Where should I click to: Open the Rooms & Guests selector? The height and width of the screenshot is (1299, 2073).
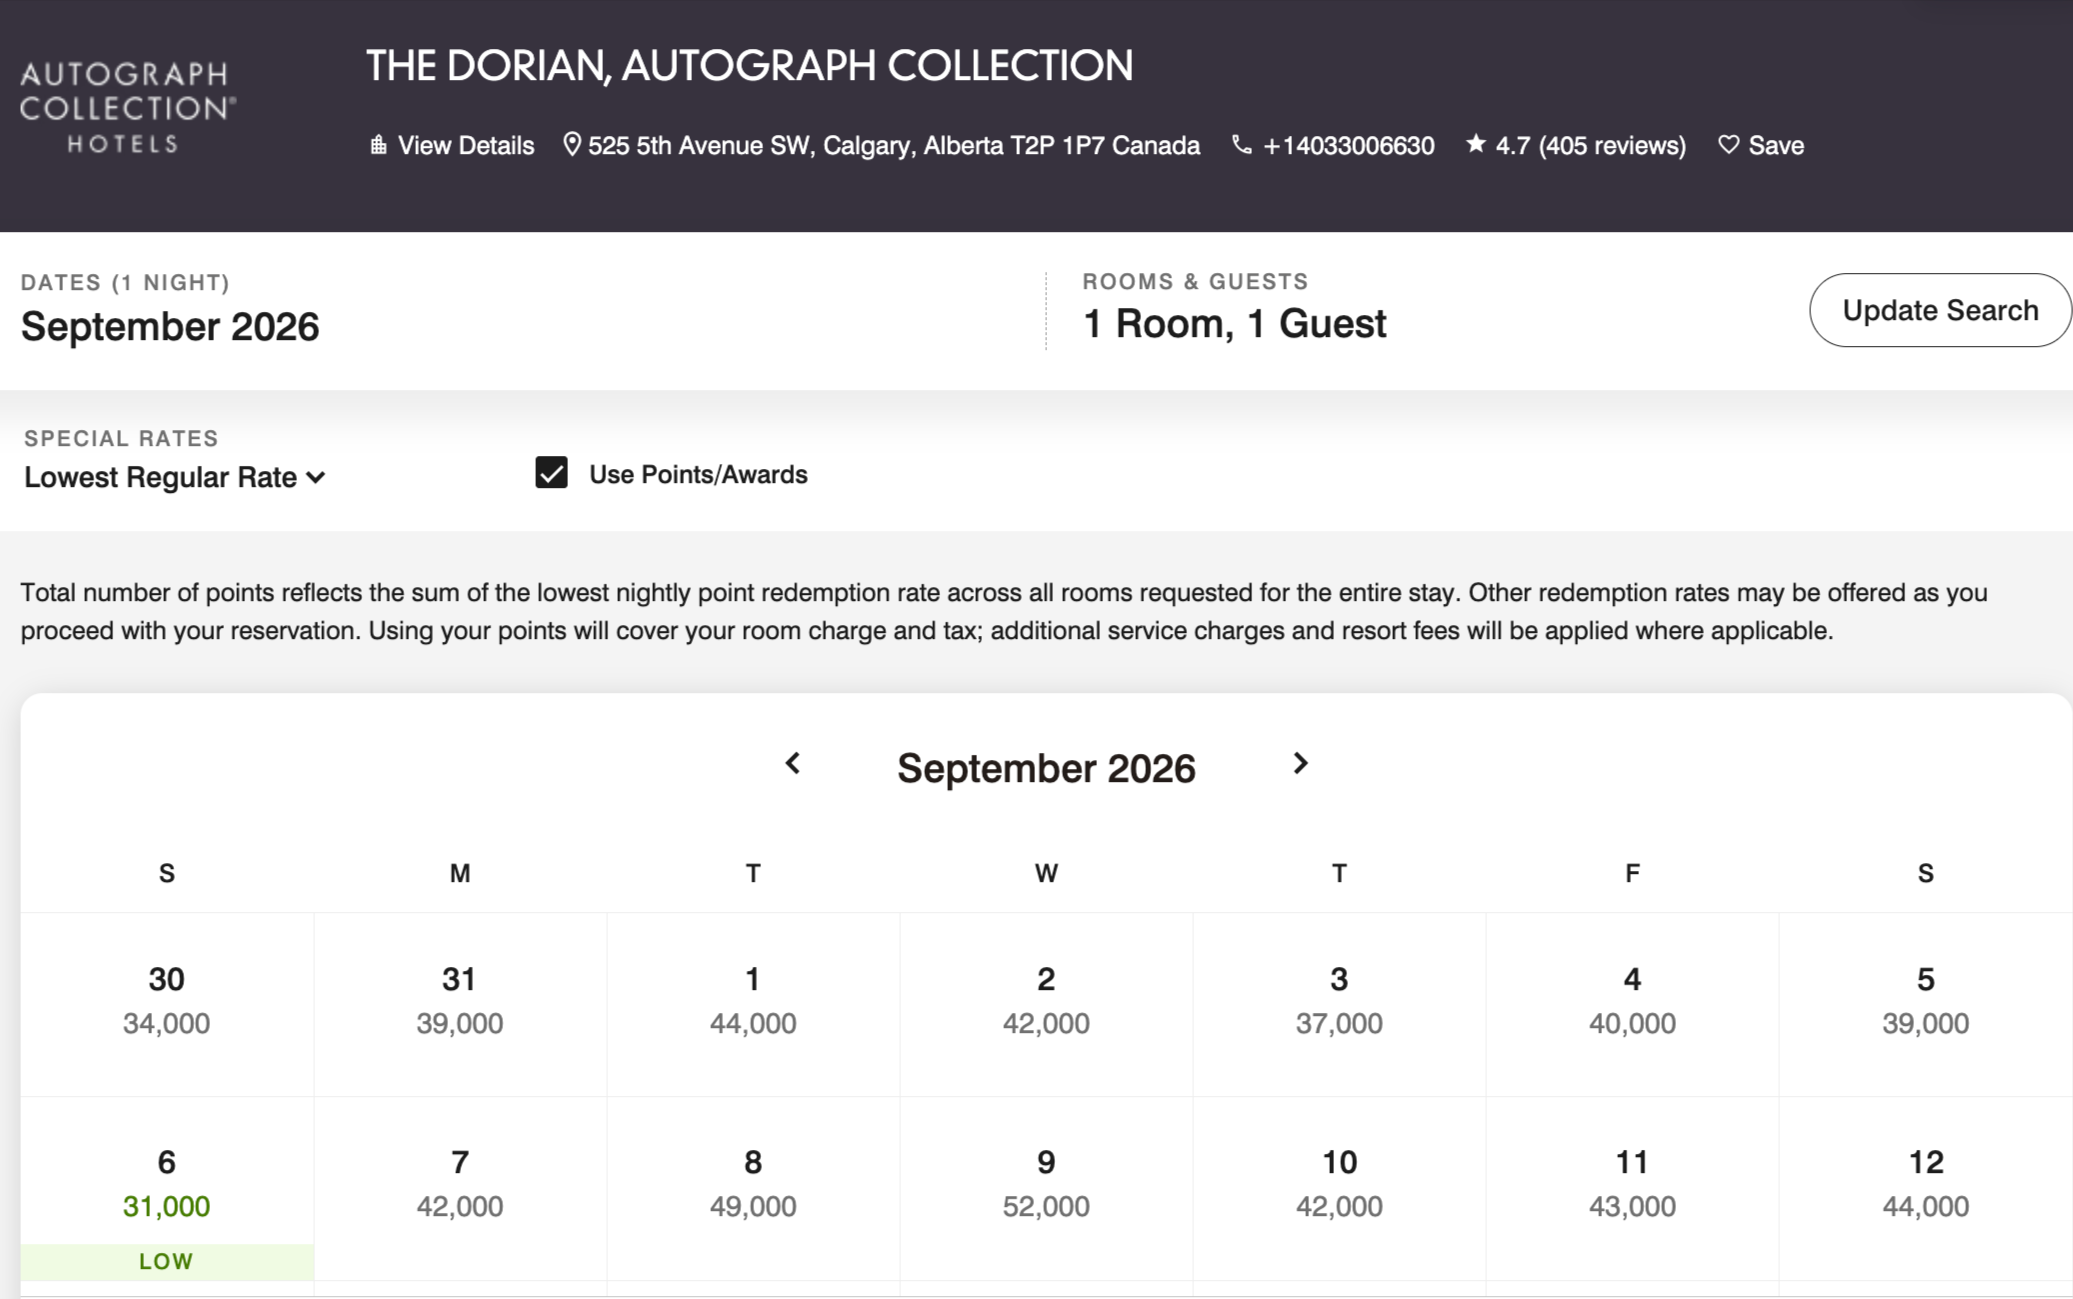tap(1235, 322)
